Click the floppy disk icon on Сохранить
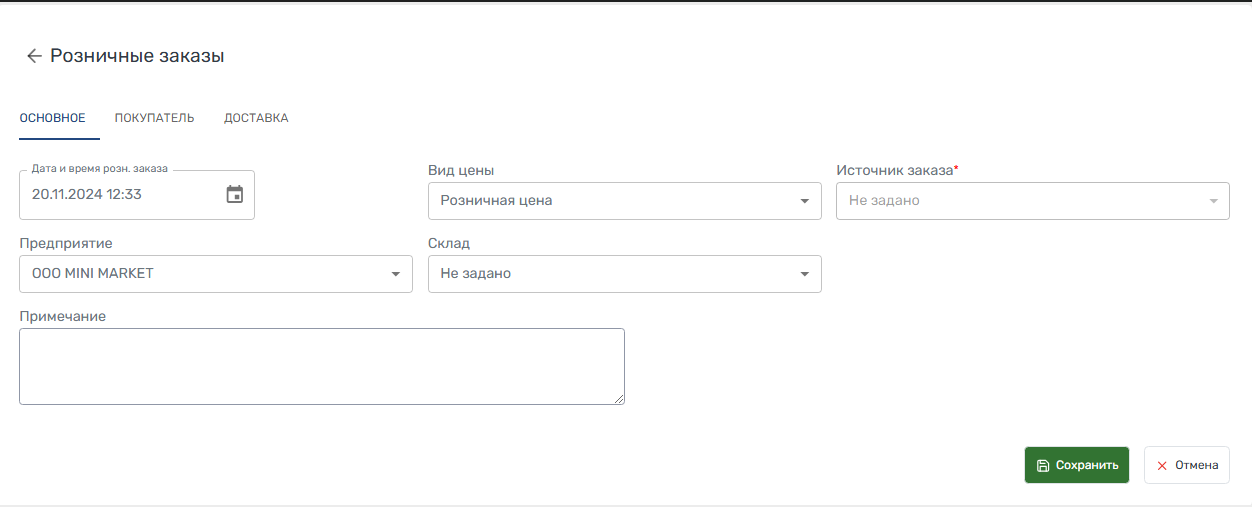This screenshot has width=1252, height=507. 1043,465
